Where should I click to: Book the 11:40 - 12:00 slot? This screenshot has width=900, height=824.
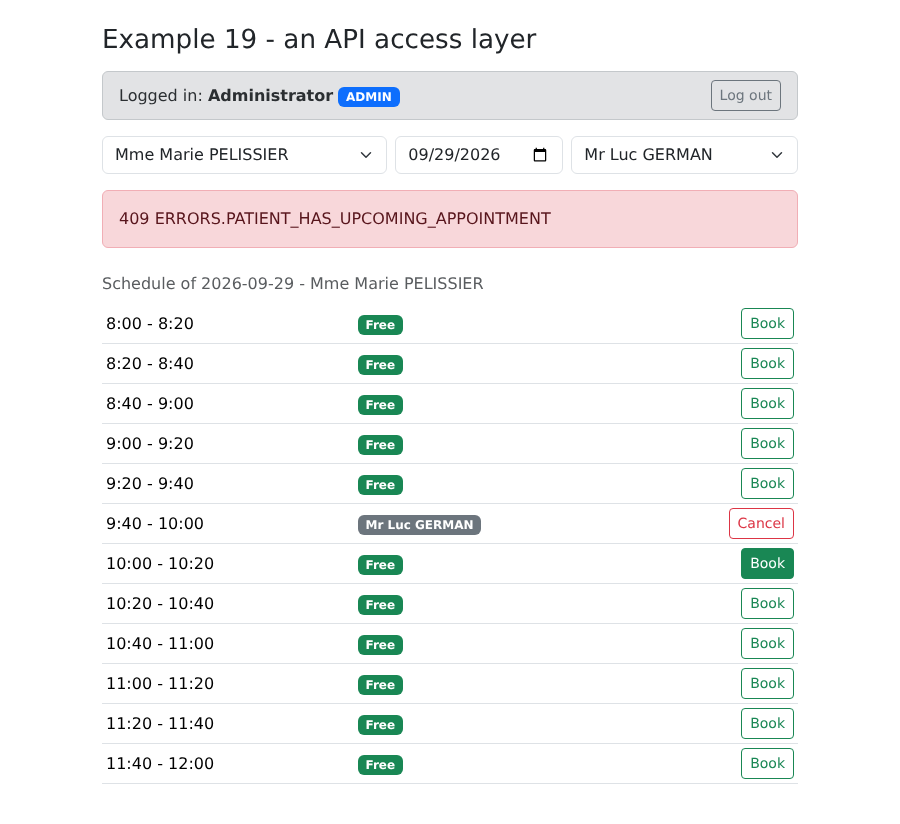pos(767,763)
